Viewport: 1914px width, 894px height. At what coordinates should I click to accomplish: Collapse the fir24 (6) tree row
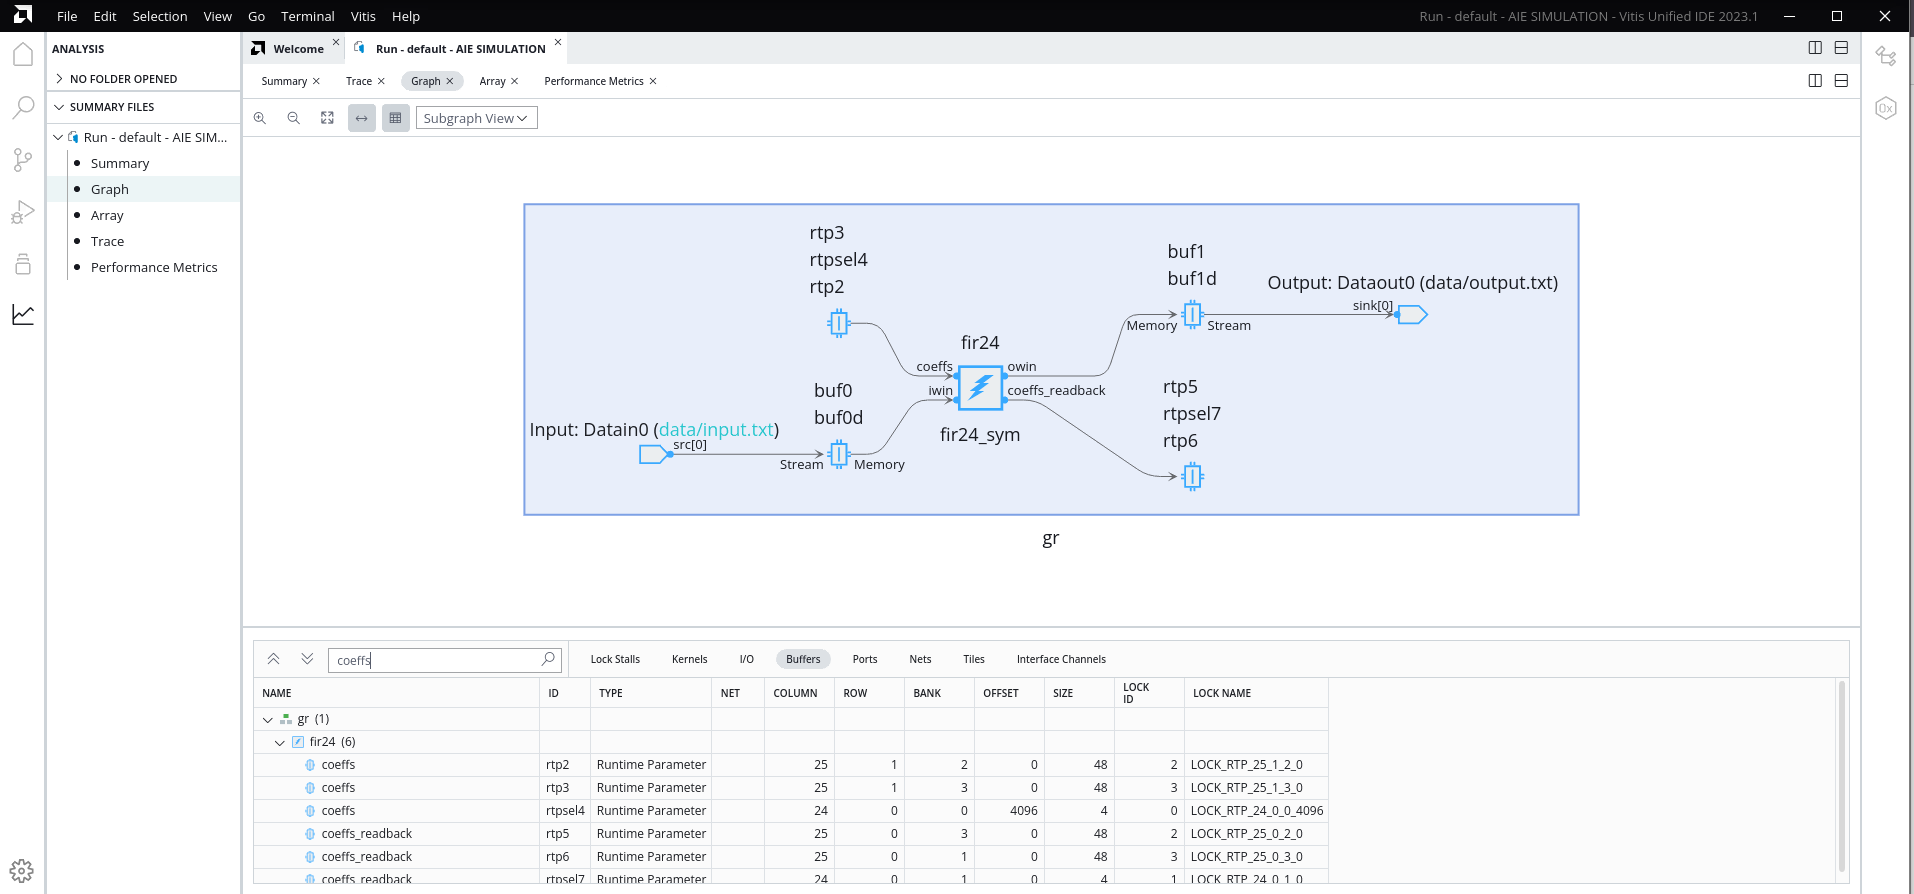pyautogui.click(x=280, y=742)
